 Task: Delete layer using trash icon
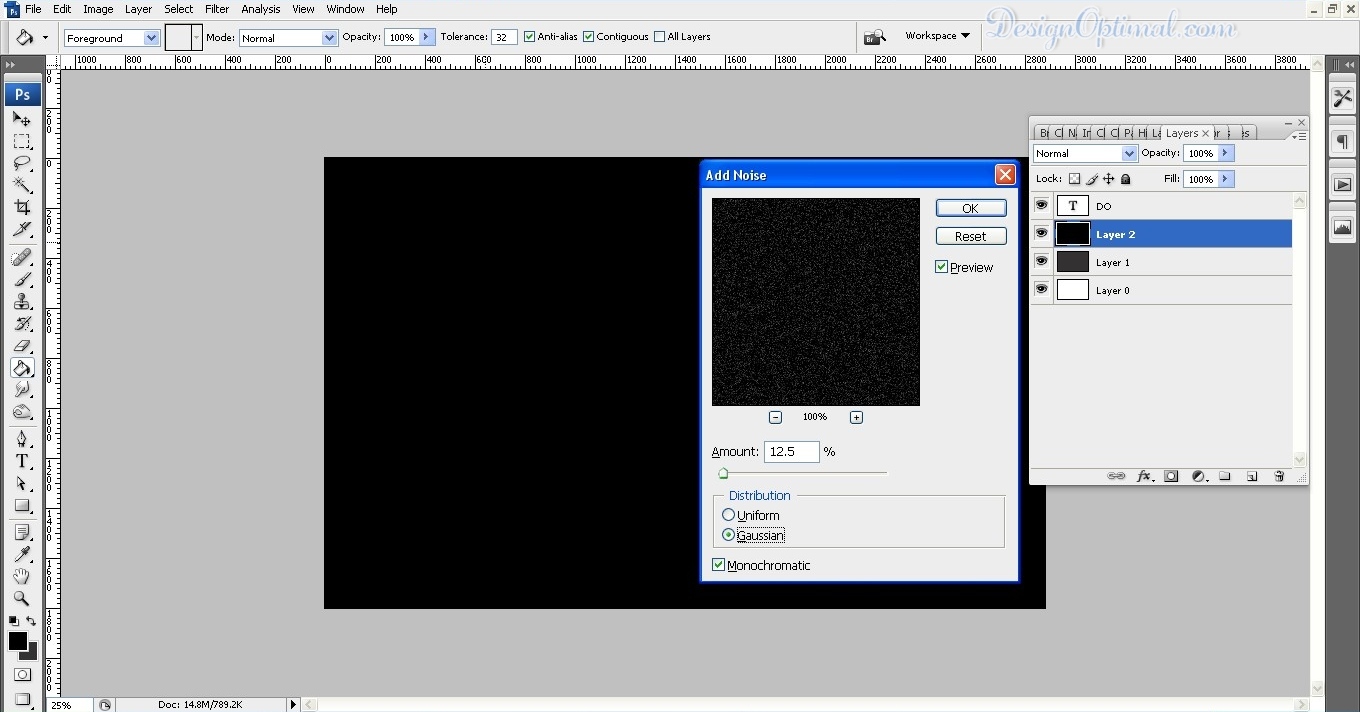pyautogui.click(x=1279, y=477)
